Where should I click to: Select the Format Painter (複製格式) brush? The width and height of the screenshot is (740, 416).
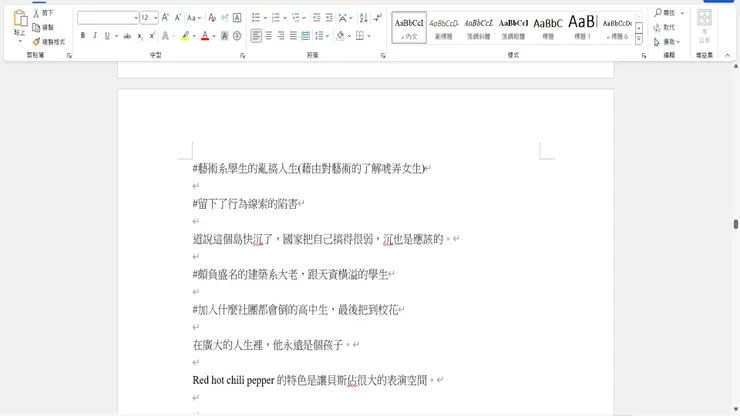tap(36, 42)
